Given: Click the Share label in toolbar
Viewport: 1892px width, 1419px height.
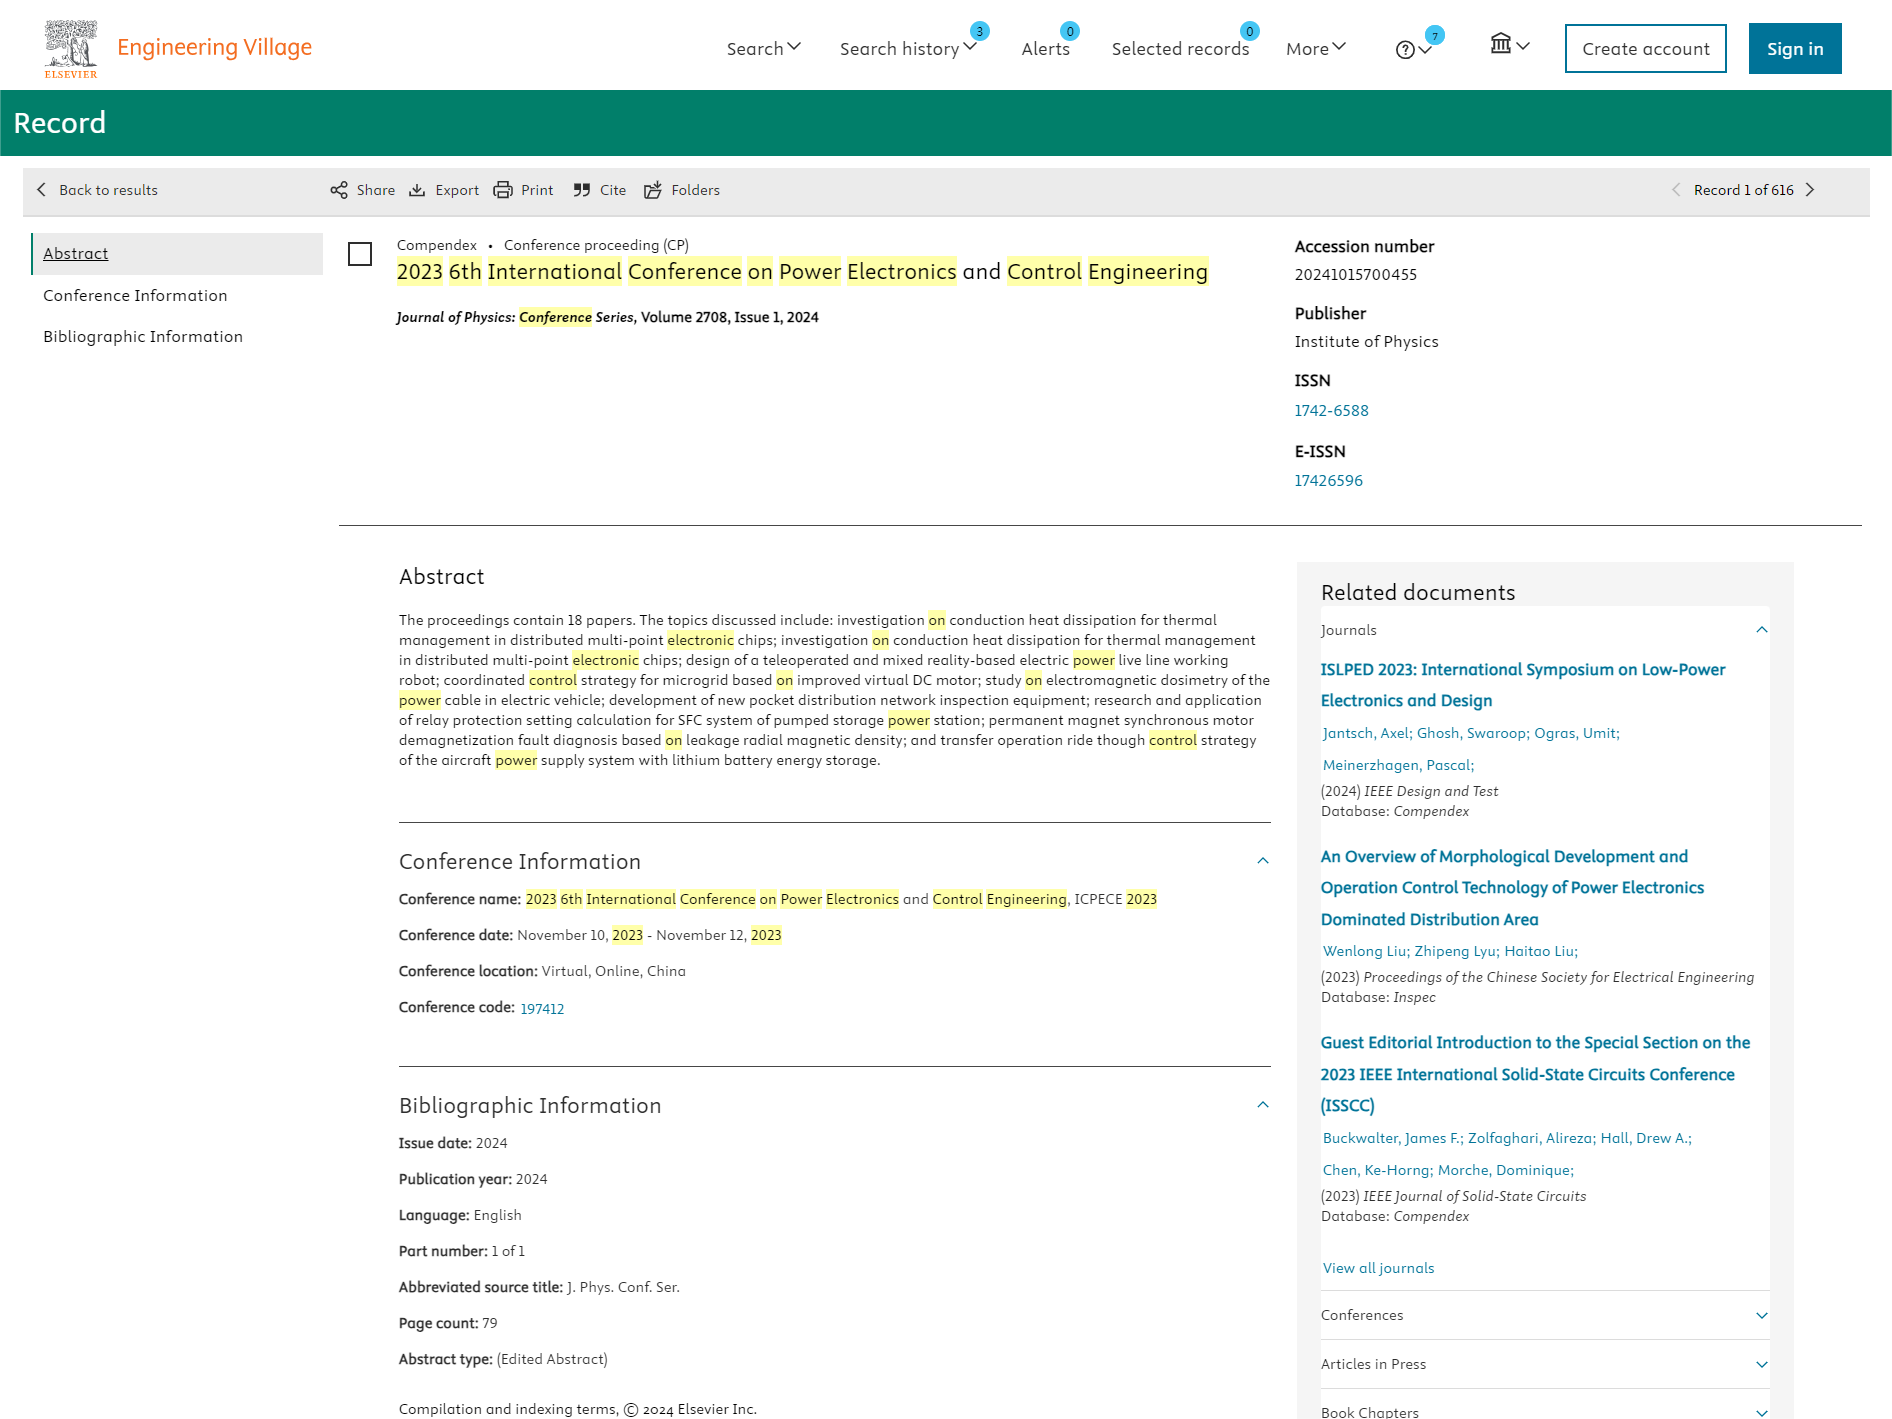Looking at the screenshot, I should 376,190.
